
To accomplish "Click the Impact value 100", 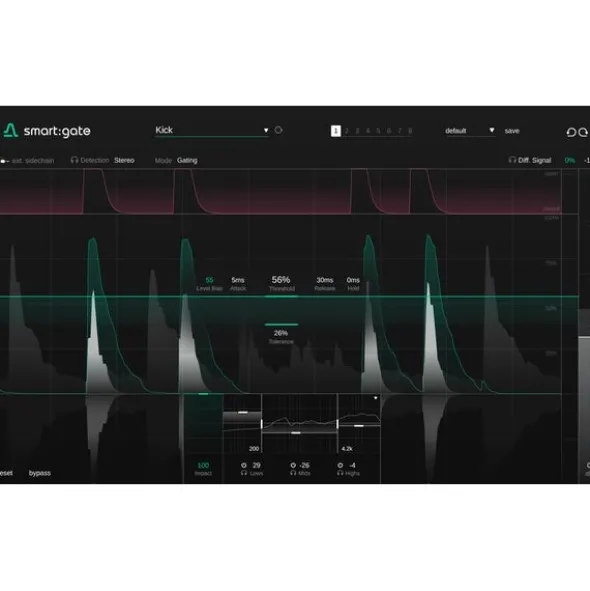I will coord(203,465).
